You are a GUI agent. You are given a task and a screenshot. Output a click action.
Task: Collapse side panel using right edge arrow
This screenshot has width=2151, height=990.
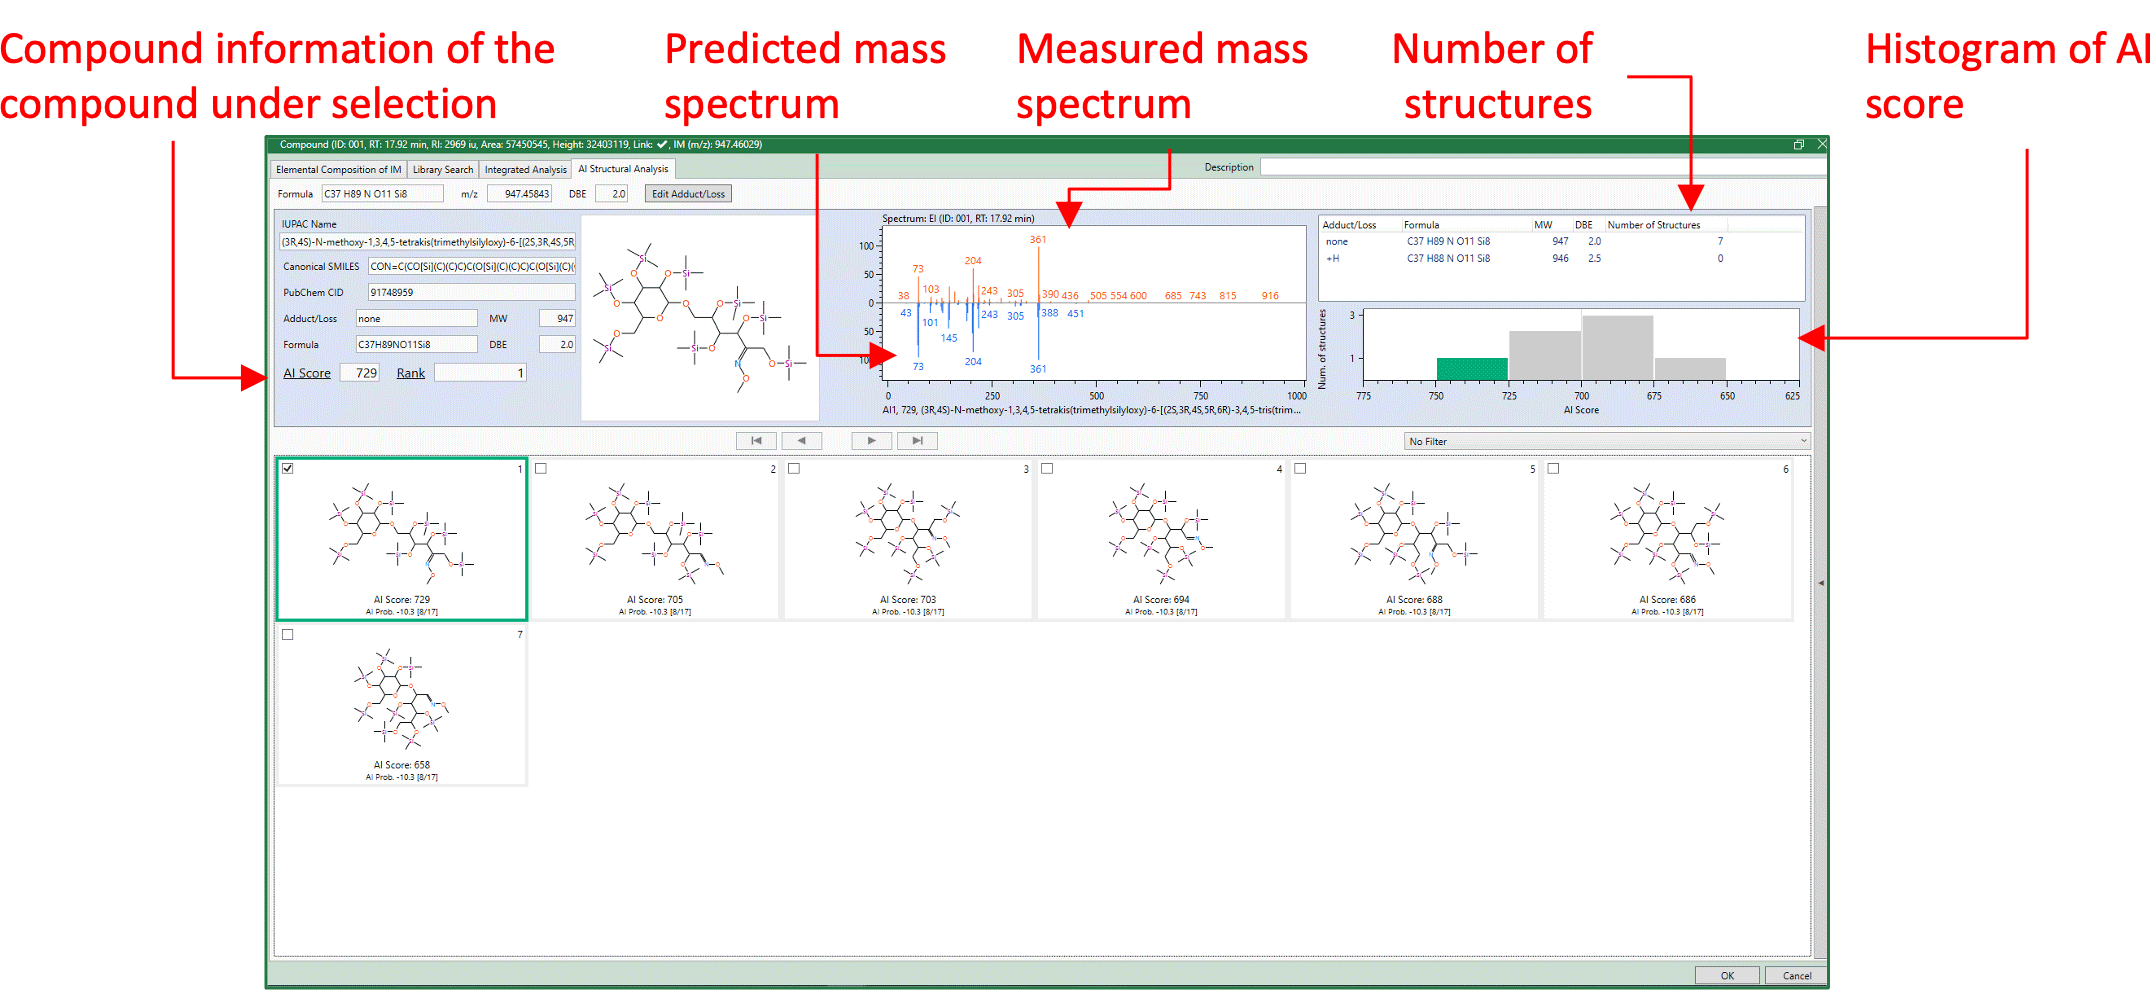(x=1820, y=582)
